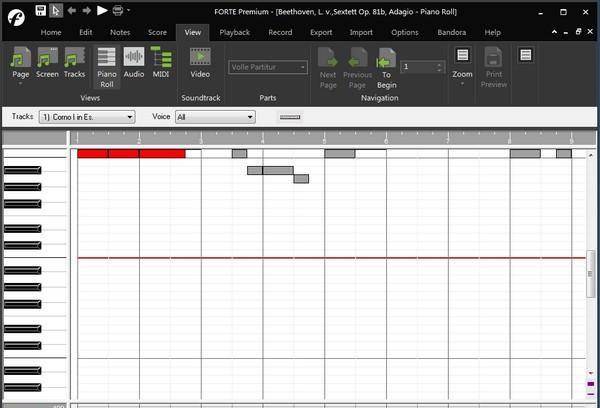Switch to Screen view
This screenshot has height=408, width=600.
coord(47,63)
